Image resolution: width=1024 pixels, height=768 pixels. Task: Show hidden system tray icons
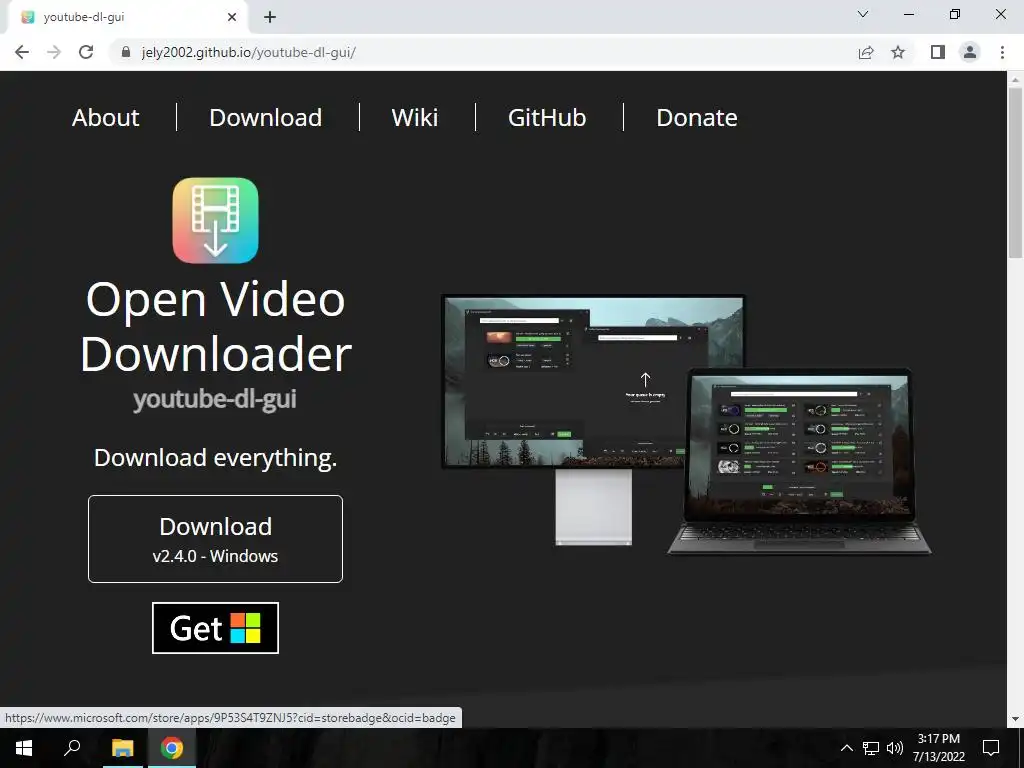846,748
